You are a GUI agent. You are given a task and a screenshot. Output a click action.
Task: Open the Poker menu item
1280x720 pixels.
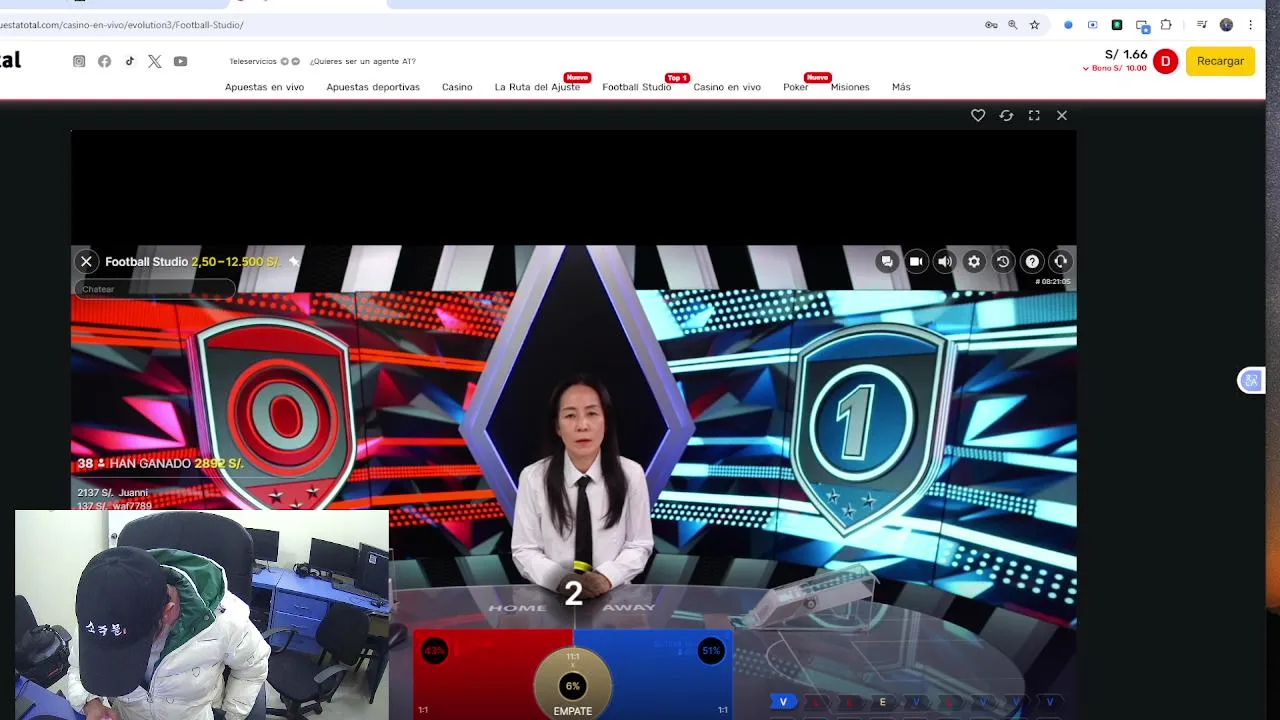(x=796, y=87)
